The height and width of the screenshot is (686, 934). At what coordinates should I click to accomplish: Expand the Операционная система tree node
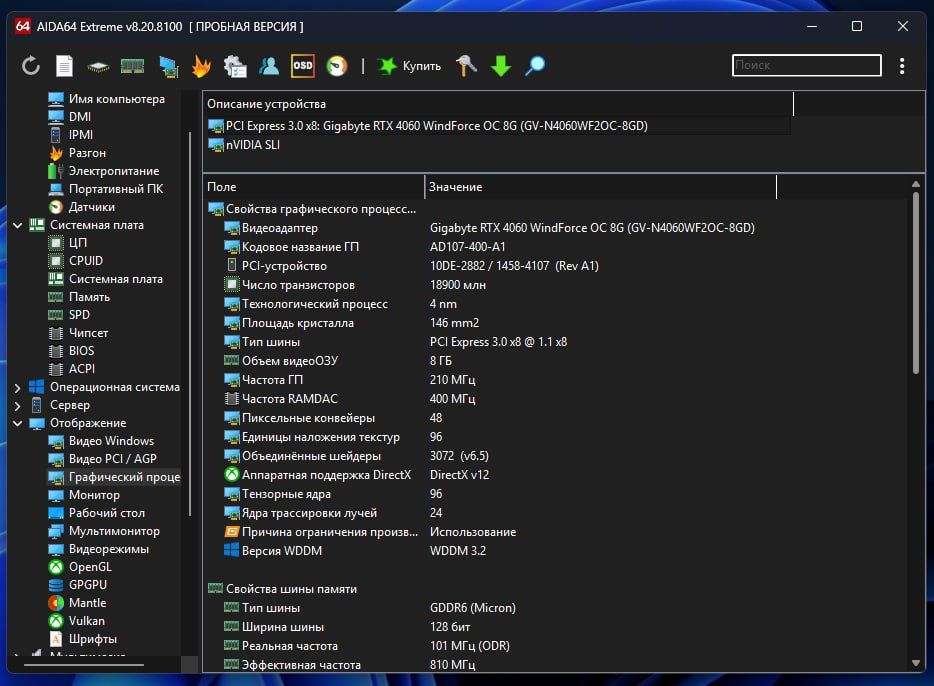(18, 388)
